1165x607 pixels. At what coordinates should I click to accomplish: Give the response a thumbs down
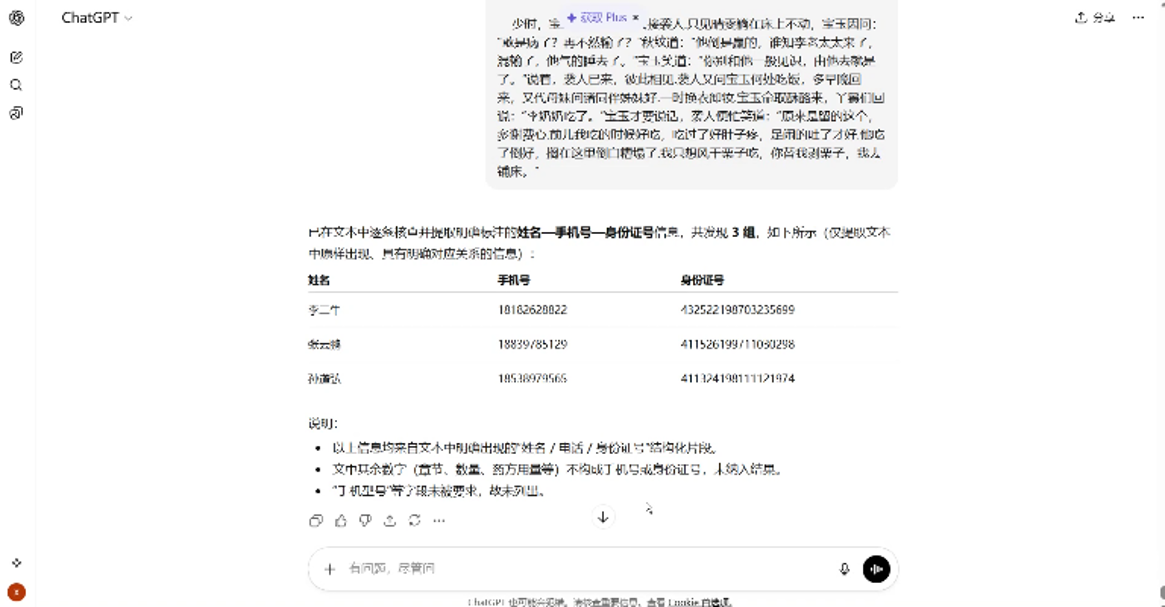[366, 521]
